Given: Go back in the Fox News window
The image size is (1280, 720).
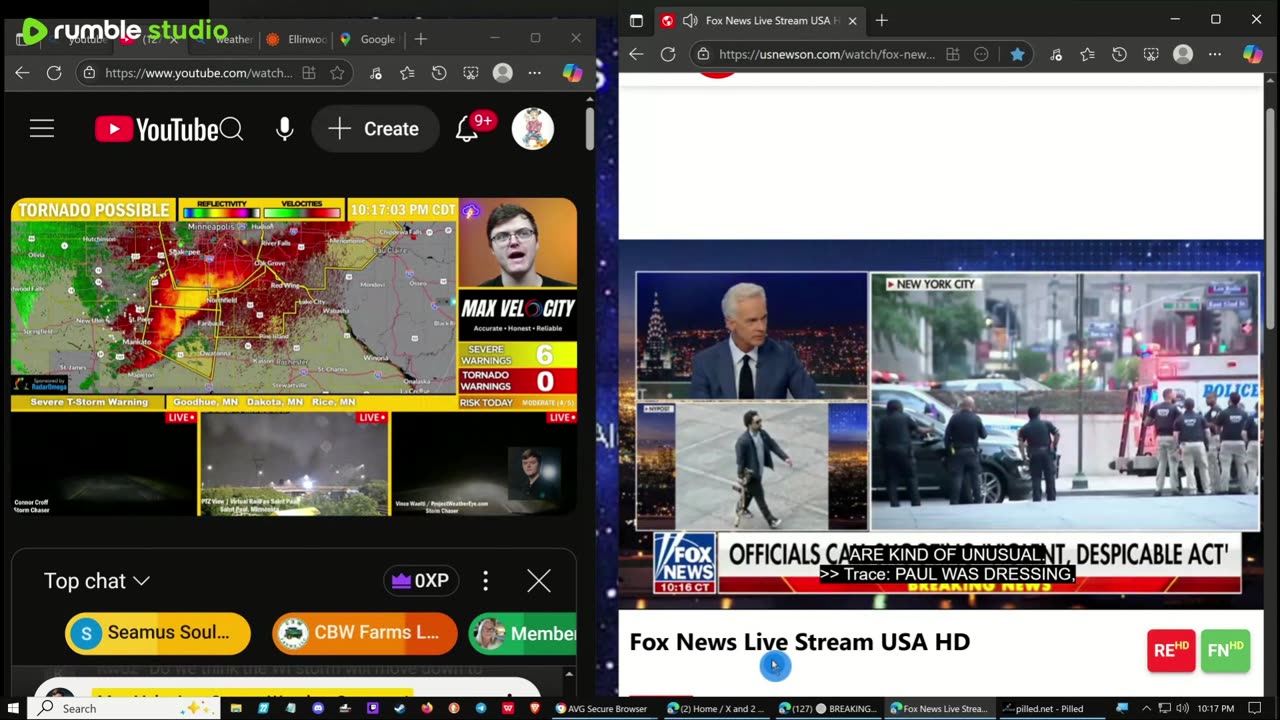Looking at the screenshot, I should [x=636, y=54].
